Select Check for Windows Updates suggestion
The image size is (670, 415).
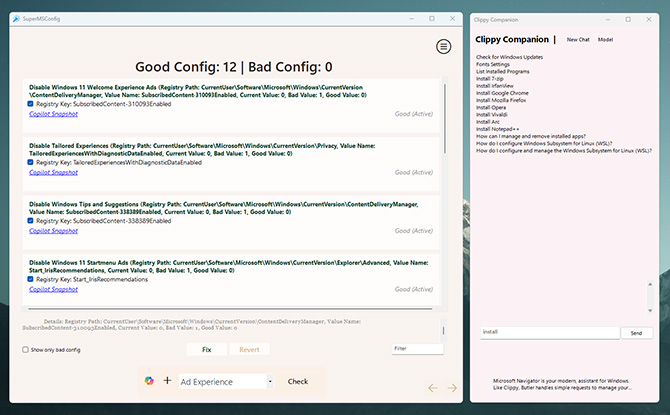point(509,57)
